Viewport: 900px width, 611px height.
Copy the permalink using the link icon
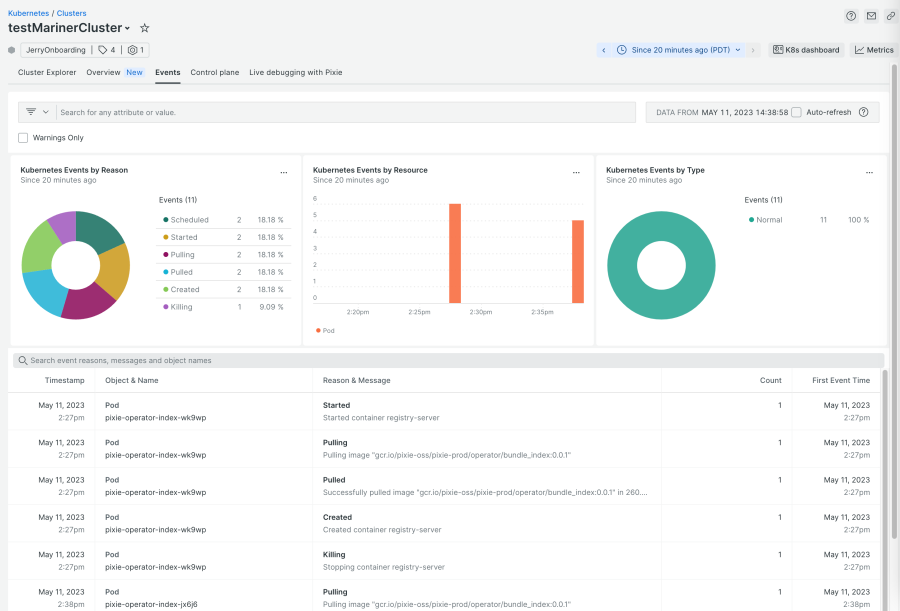coord(890,16)
